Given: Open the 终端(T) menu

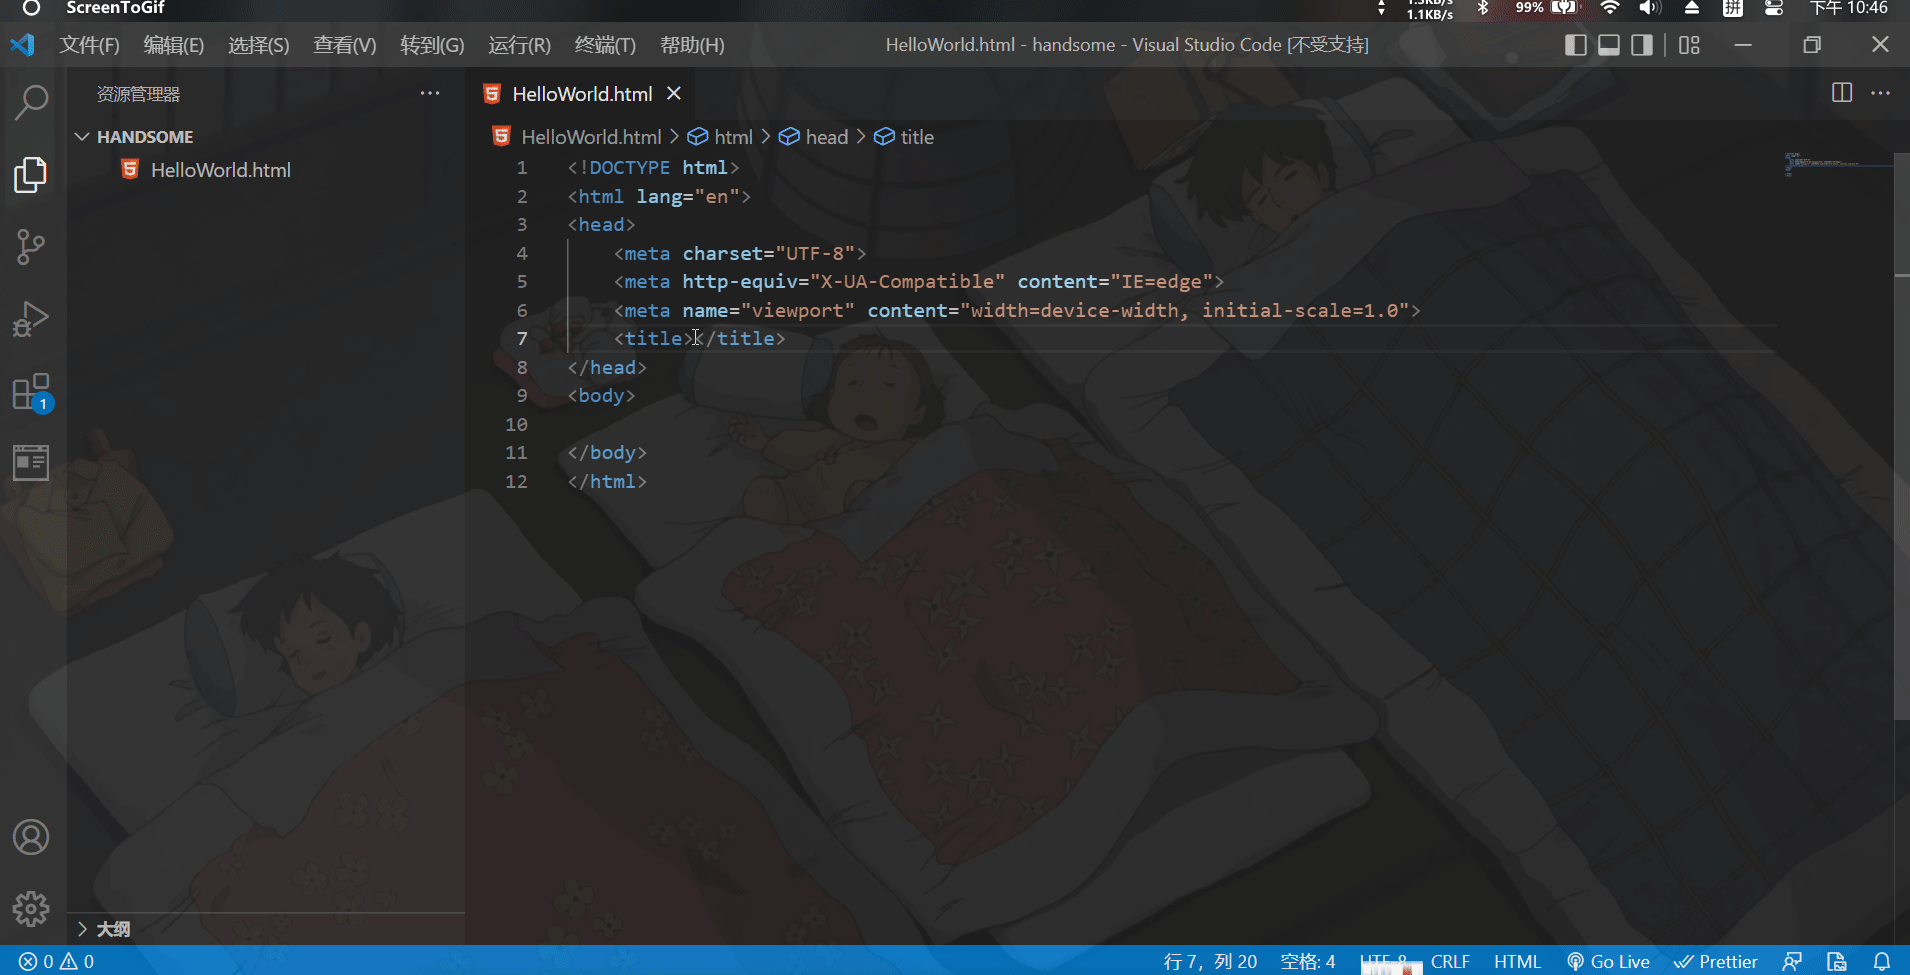Looking at the screenshot, I should 605,45.
